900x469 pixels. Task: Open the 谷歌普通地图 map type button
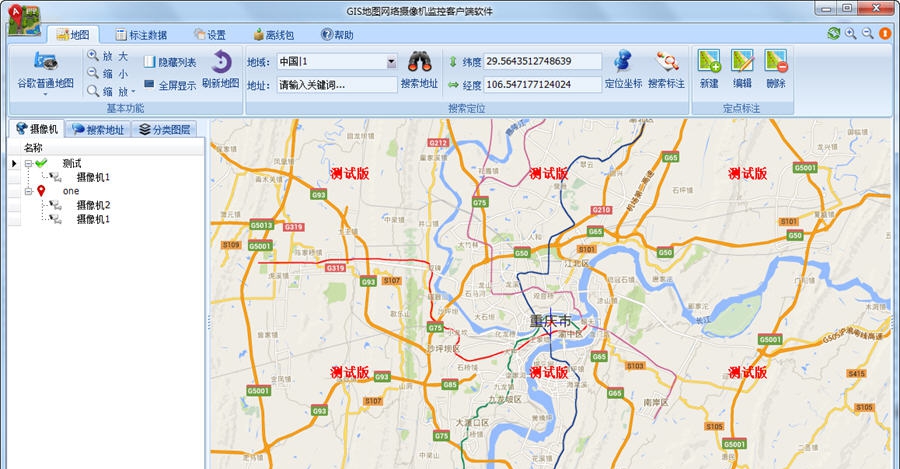(x=45, y=71)
